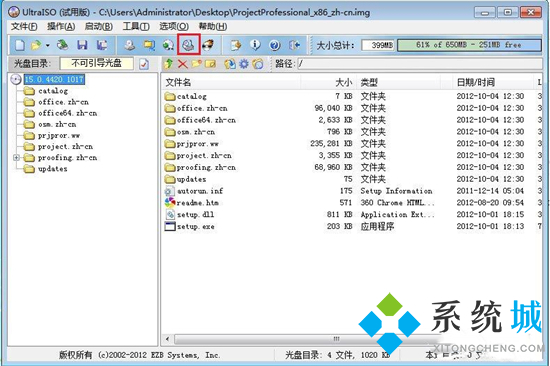550x366 pixels.
Task: Click the disc-with-arrow icon left of the gear
Action: tap(230, 64)
